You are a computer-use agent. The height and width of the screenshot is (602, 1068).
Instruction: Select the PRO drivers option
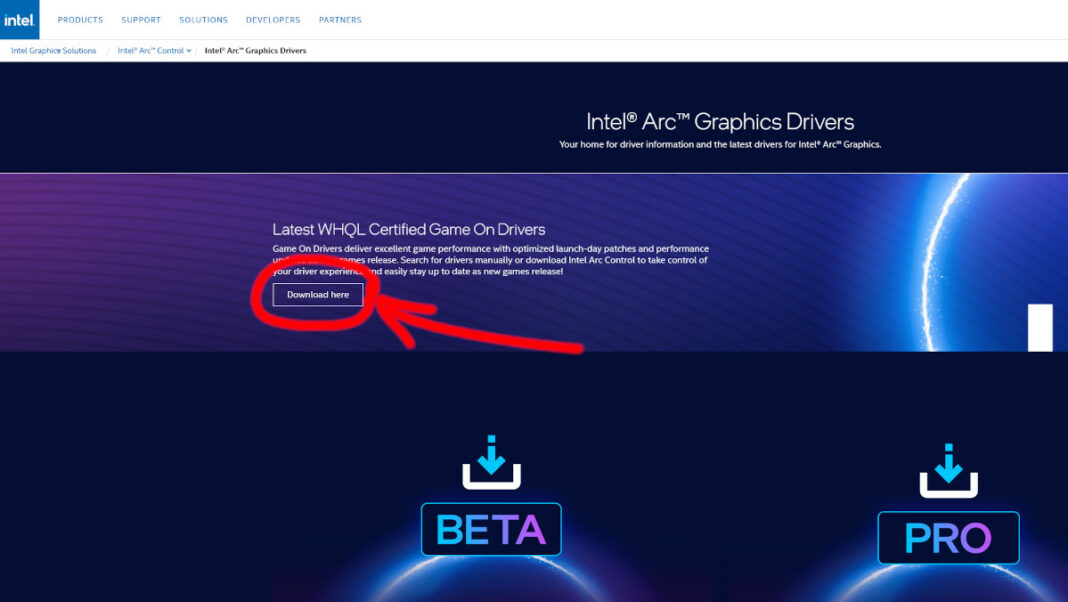(948, 537)
